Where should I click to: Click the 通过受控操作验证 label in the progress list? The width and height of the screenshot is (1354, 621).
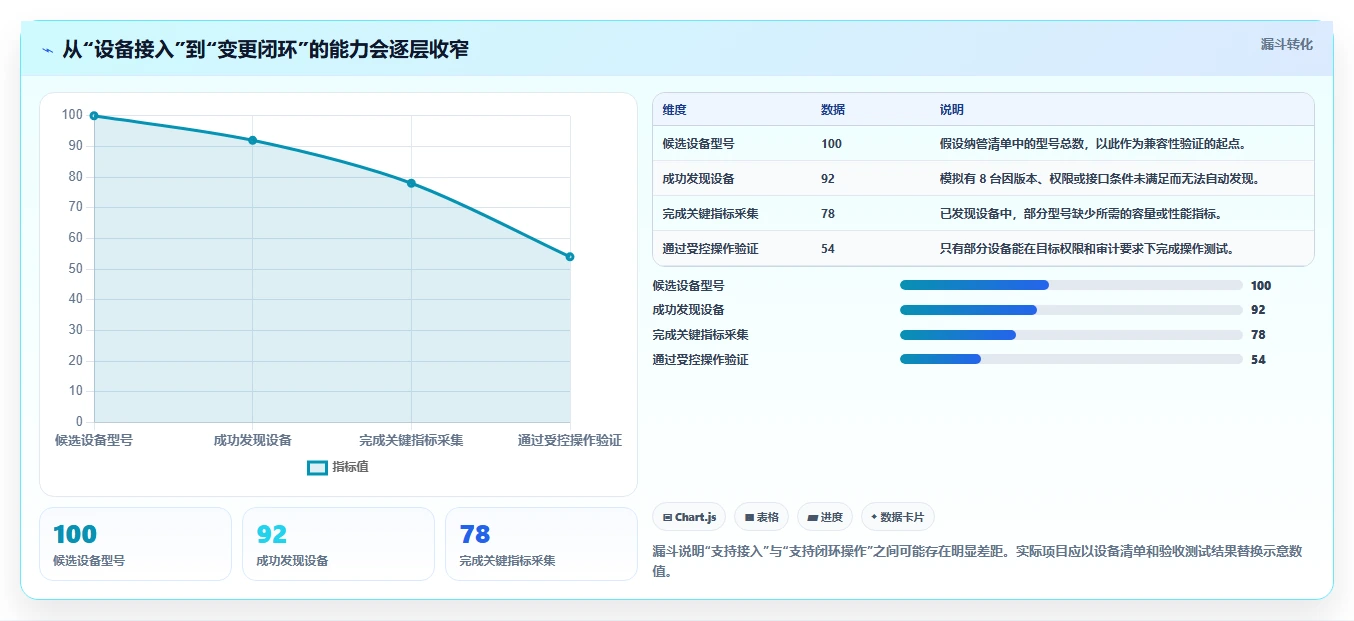700,359
